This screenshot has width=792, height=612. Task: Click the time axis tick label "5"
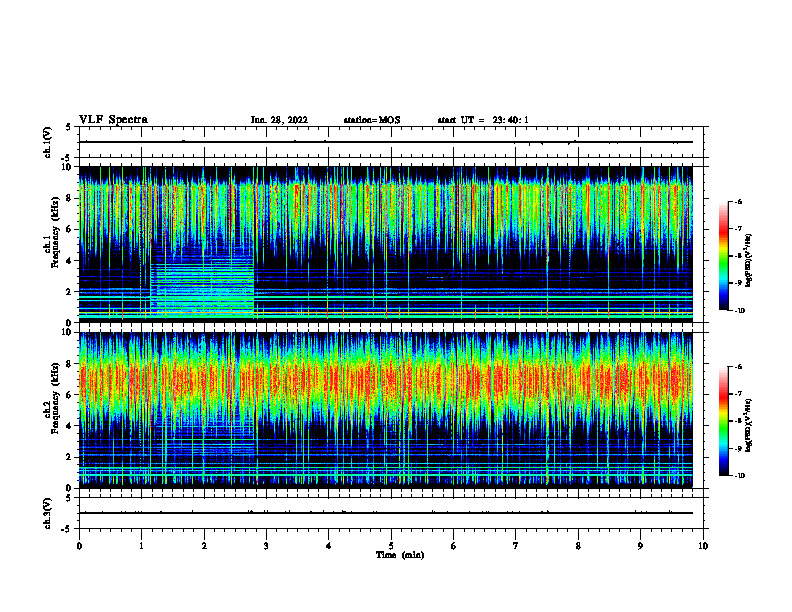391,546
